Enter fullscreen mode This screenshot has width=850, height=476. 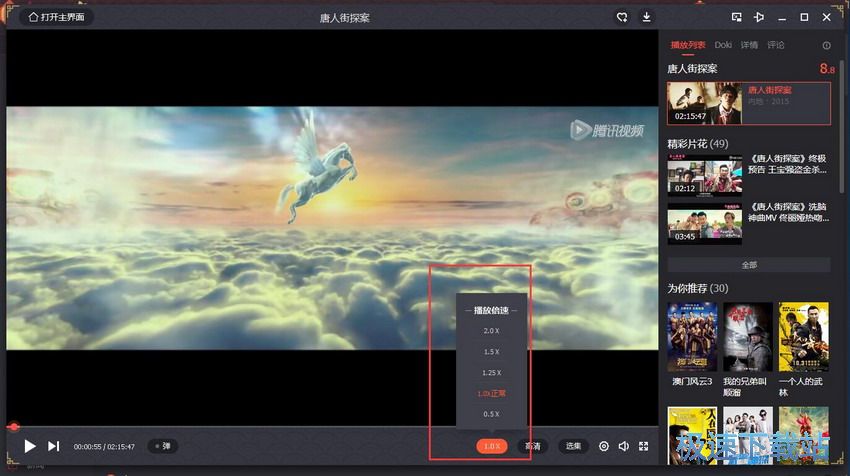point(643,446)
